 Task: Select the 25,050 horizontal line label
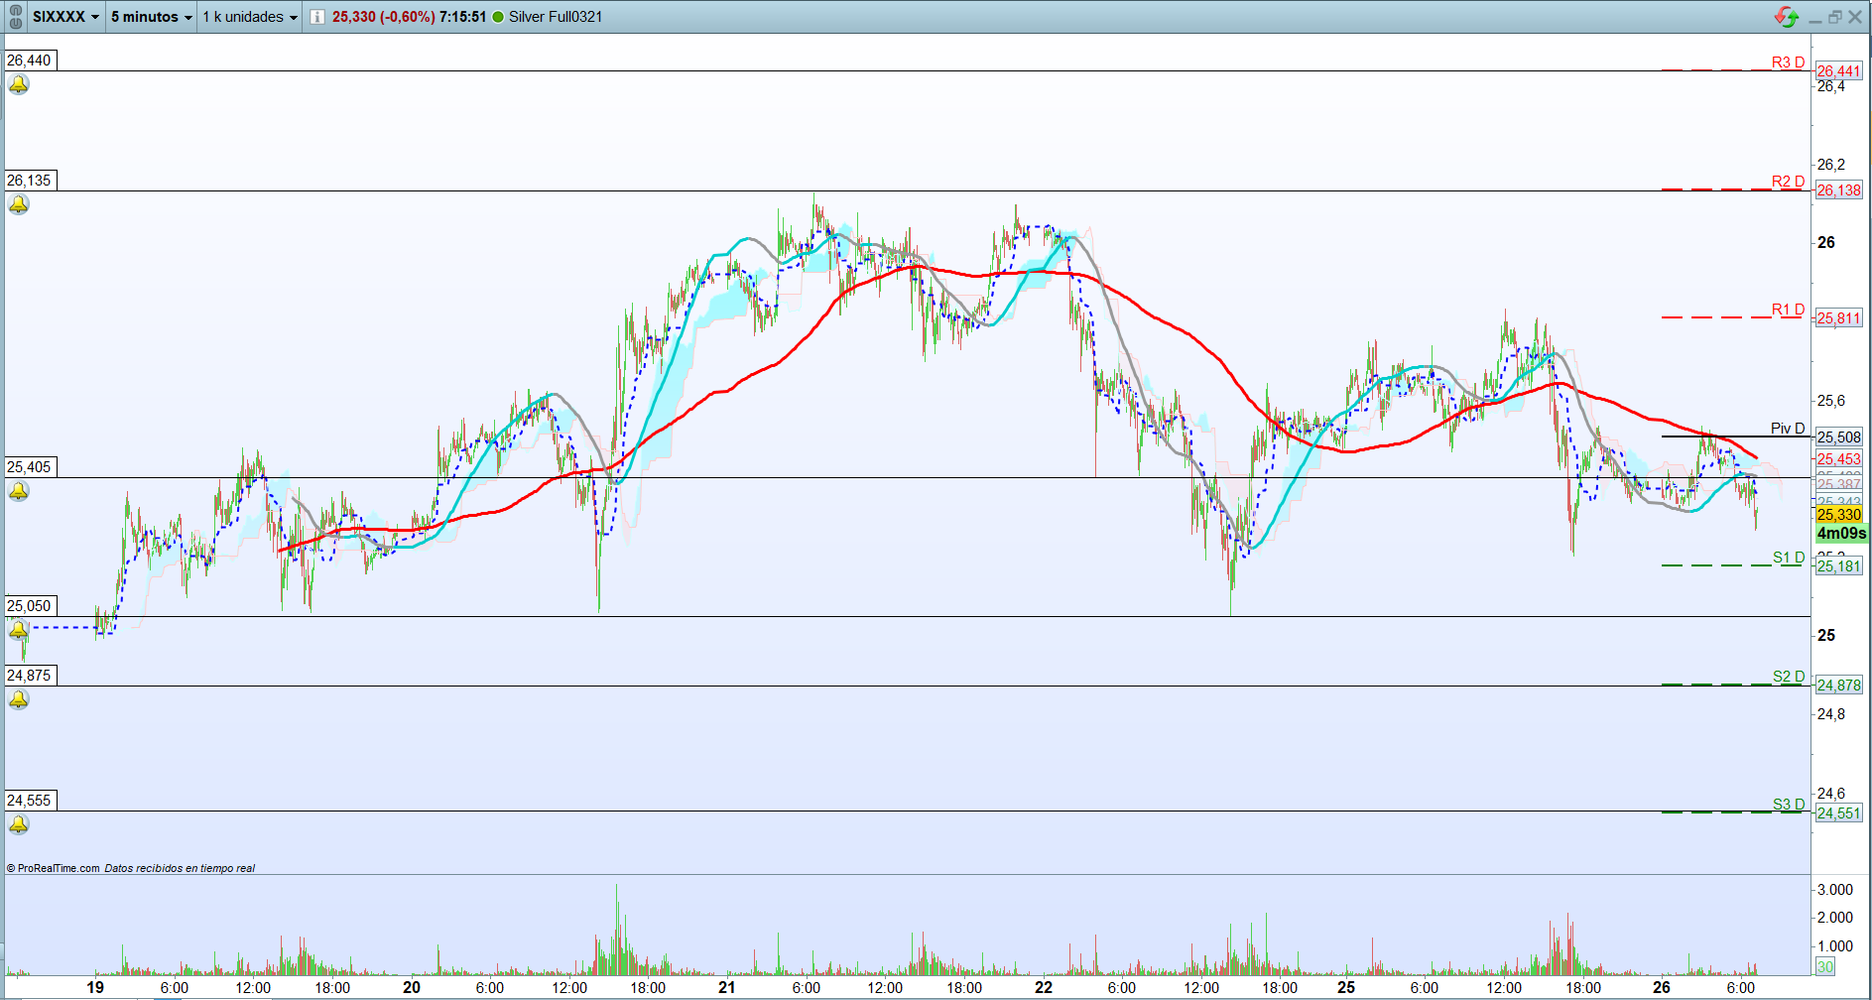(x=30, y=606)
